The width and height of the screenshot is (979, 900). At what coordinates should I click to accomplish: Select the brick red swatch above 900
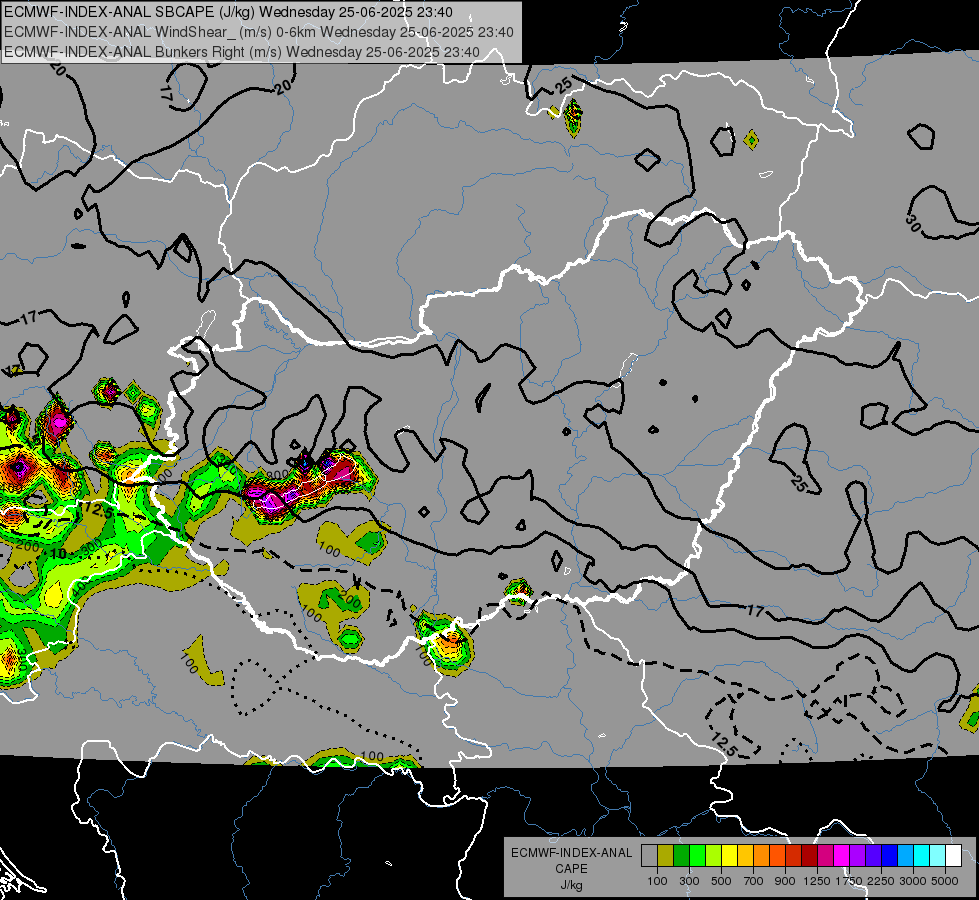(x=794, y=855)
